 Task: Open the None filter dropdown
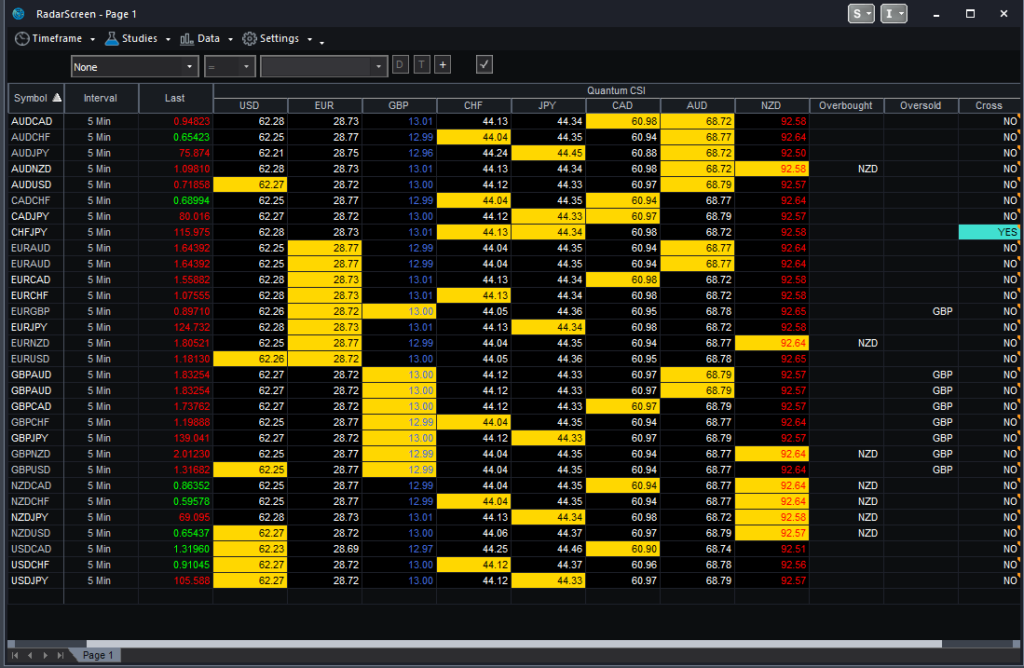(x=135, y=64)
